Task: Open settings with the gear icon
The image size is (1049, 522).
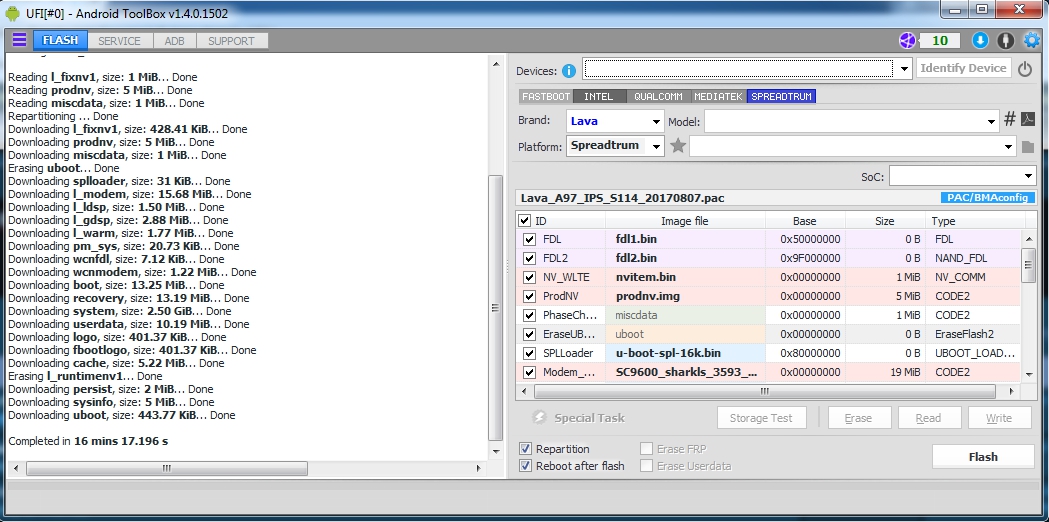Action: [1032, 41]
